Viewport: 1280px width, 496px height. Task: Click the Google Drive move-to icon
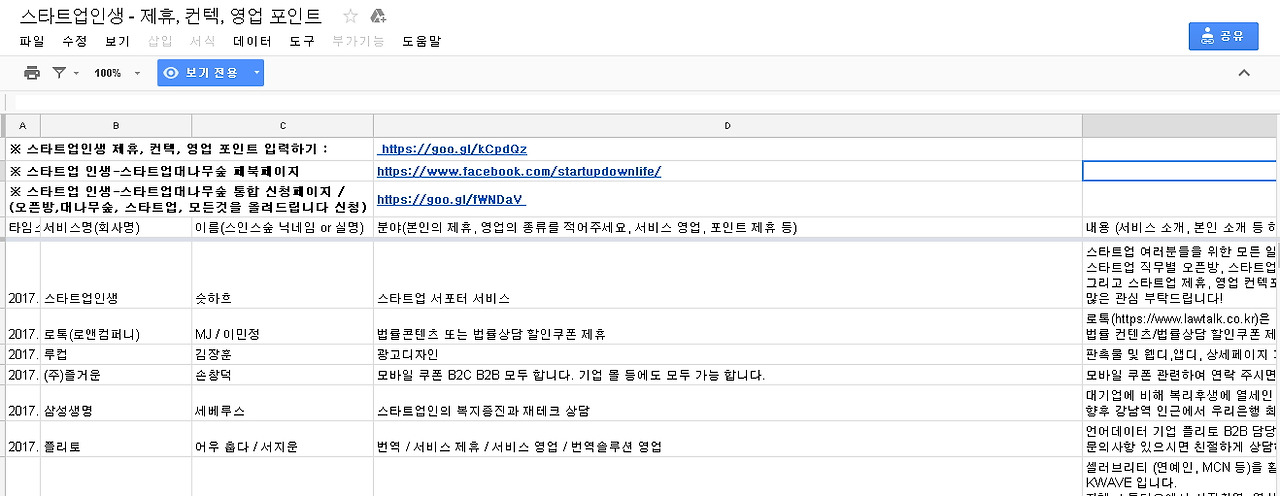(x=378, y=16)
